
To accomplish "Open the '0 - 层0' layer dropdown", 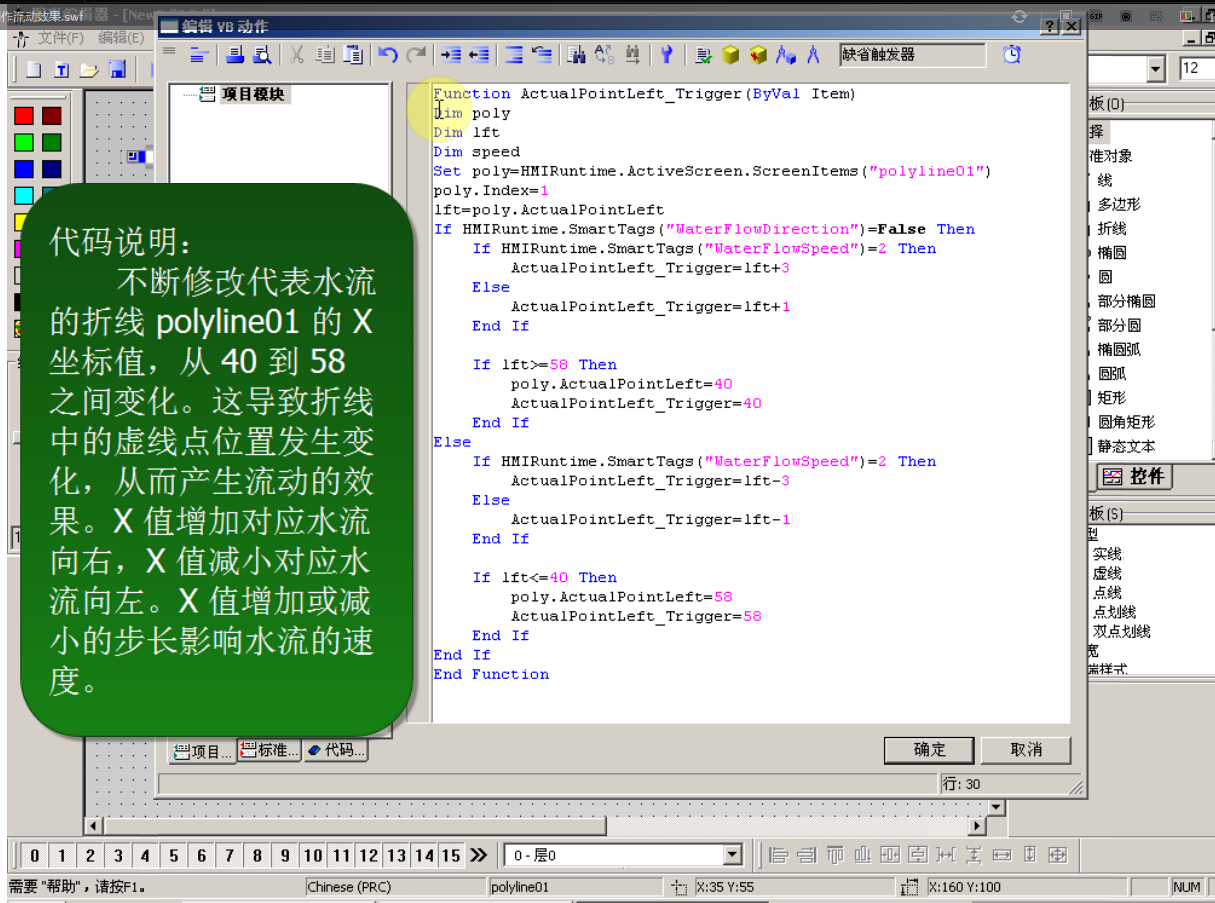I will pyautogui.click(x=732, y=855).
